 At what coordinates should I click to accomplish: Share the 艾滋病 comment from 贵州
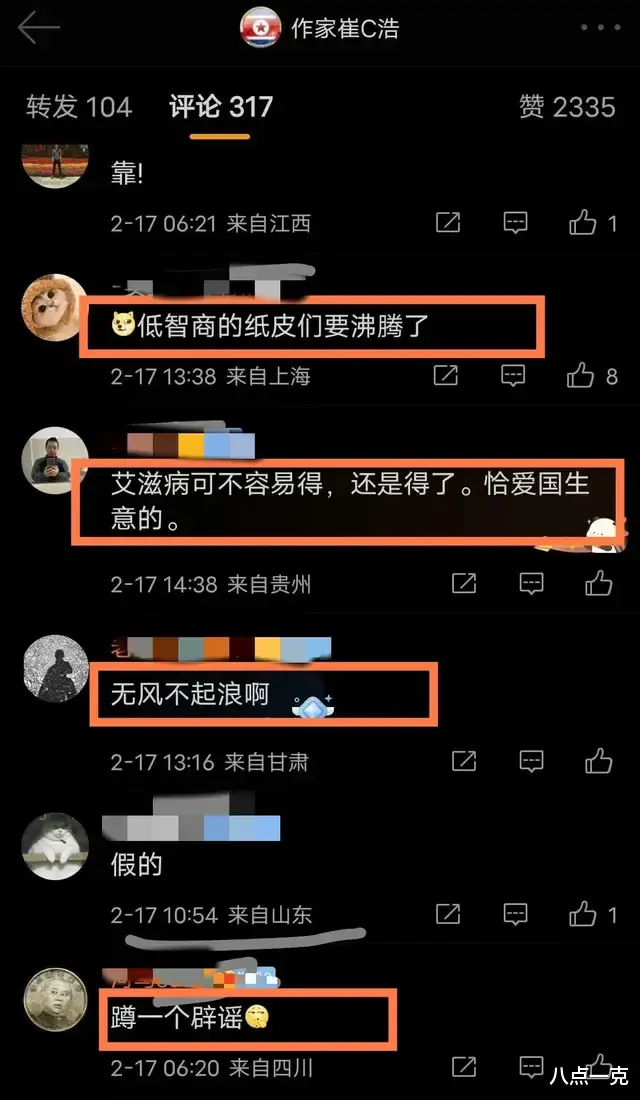click(x=464, y=583)
